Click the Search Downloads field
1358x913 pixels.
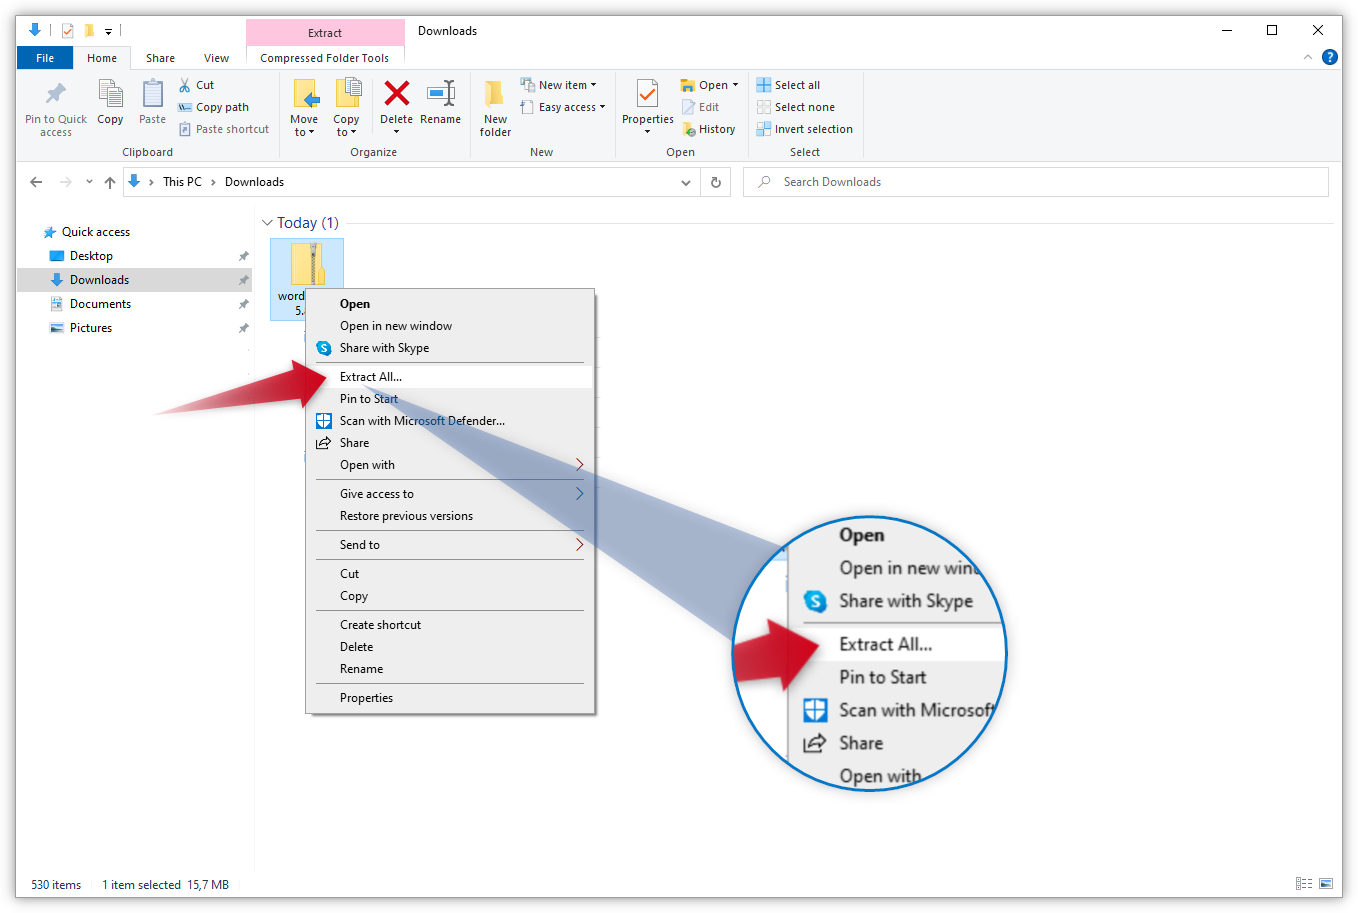(1040, 182)
